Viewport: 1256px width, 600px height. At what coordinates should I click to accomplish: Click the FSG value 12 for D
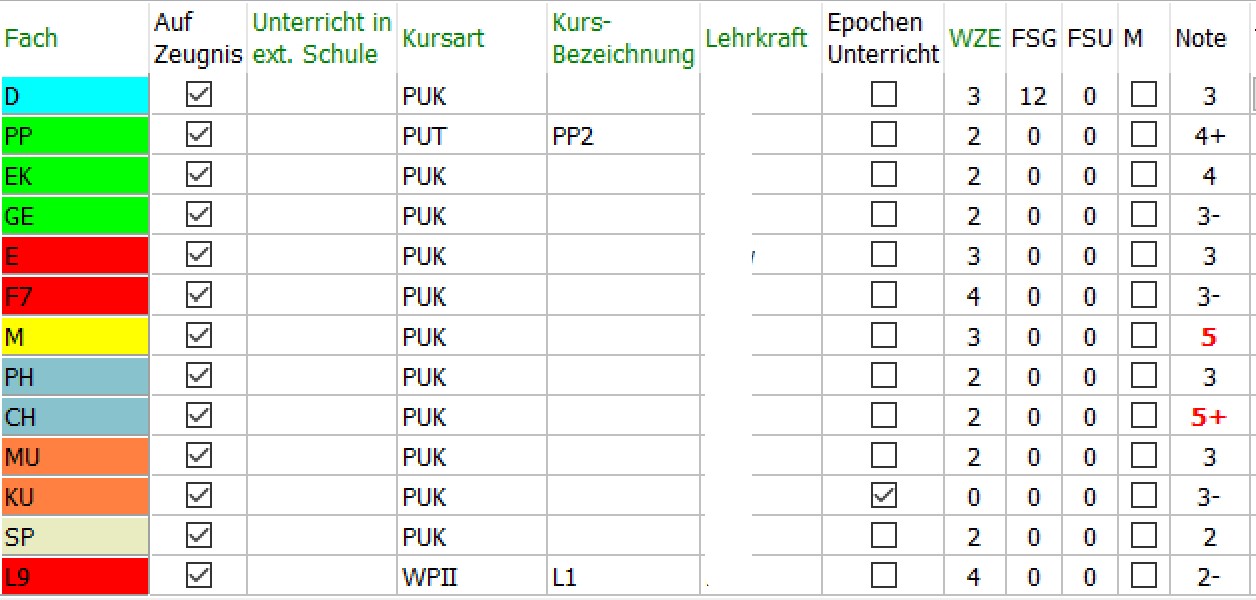(x=1033, y=96)
